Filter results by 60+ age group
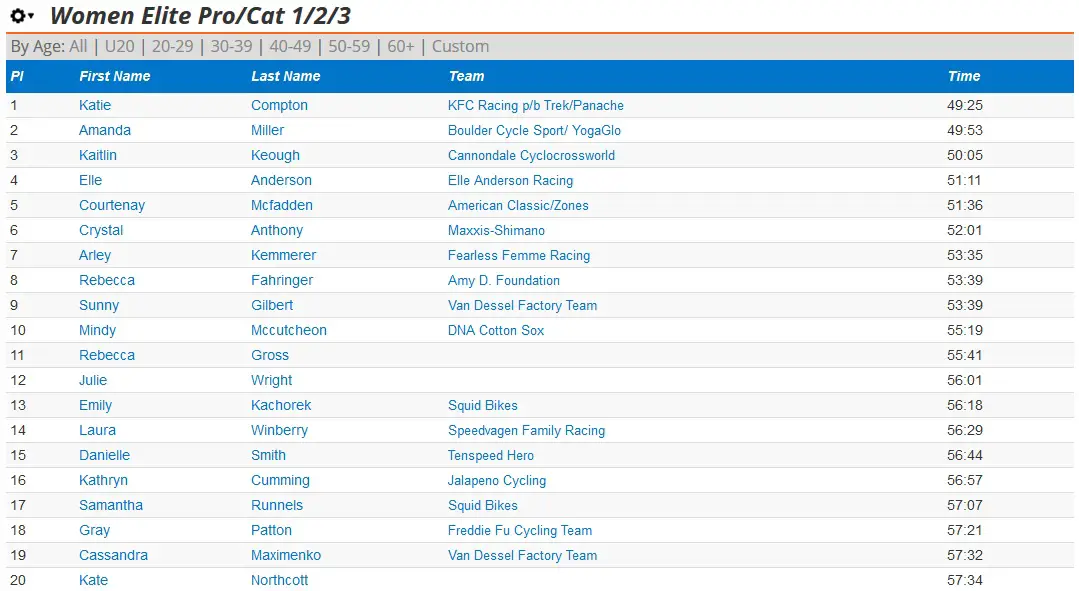Screen dimensions: 1079x591 pyautogui.click(x=401, y=46)
